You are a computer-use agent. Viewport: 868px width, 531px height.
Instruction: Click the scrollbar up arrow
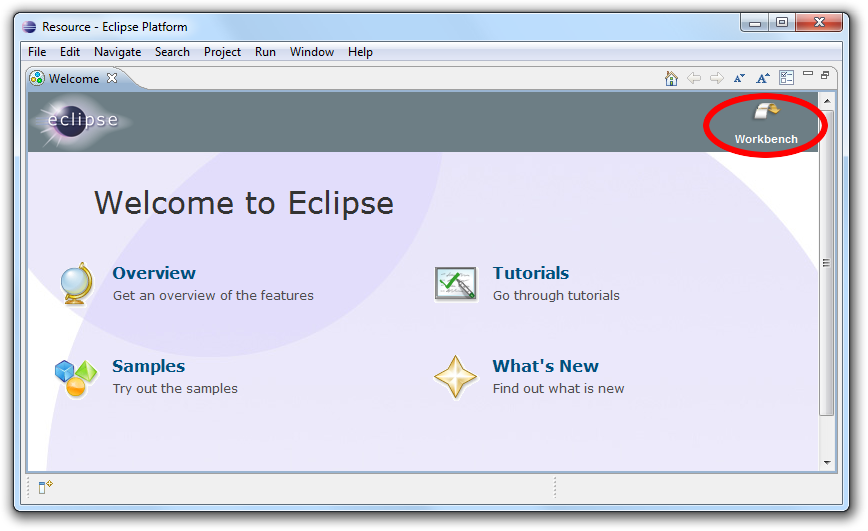(x=827, y=101)
